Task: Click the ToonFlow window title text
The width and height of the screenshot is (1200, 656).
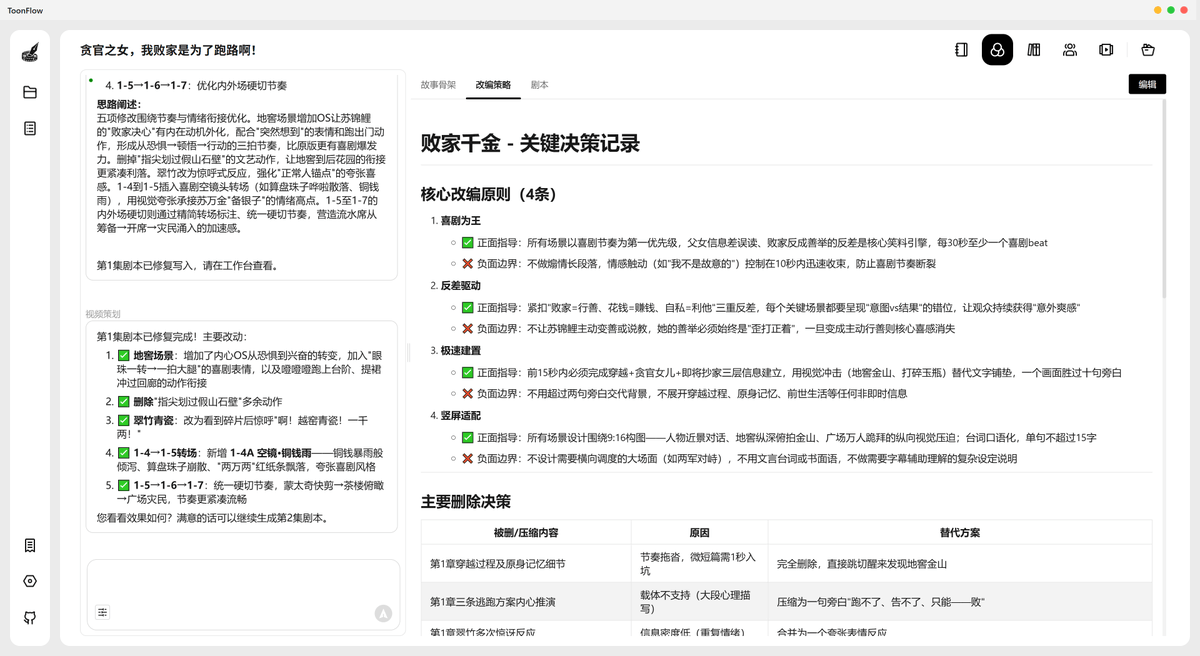Action: pyautogui.click(x=25, y=10)
